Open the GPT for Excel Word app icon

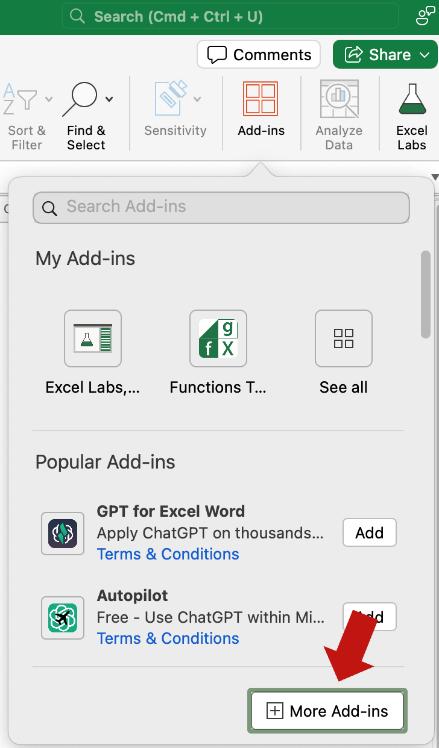pyautogui.click(x=63, y=533)
